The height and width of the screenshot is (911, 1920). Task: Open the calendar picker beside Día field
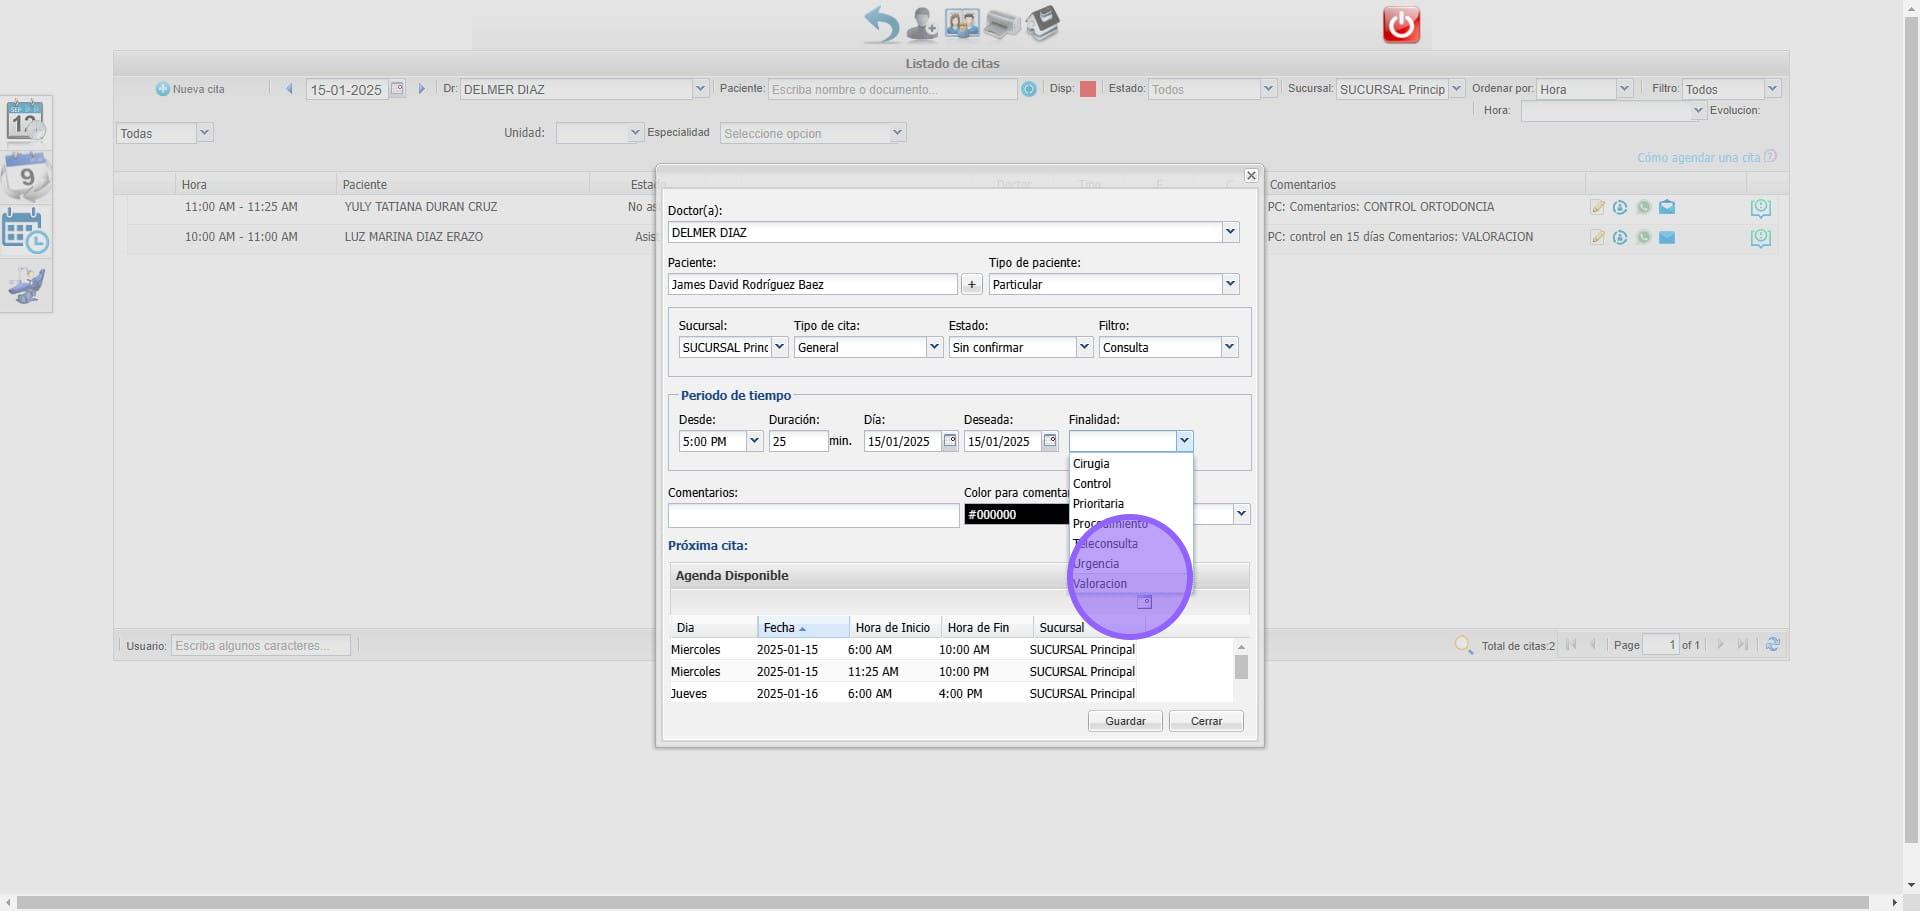coord(950,441)
